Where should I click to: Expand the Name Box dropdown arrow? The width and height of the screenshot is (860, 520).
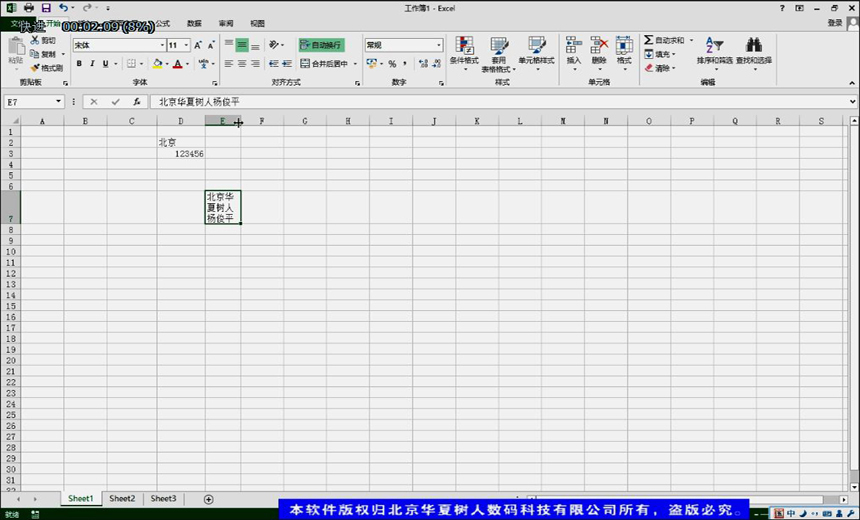click(58, 101)
